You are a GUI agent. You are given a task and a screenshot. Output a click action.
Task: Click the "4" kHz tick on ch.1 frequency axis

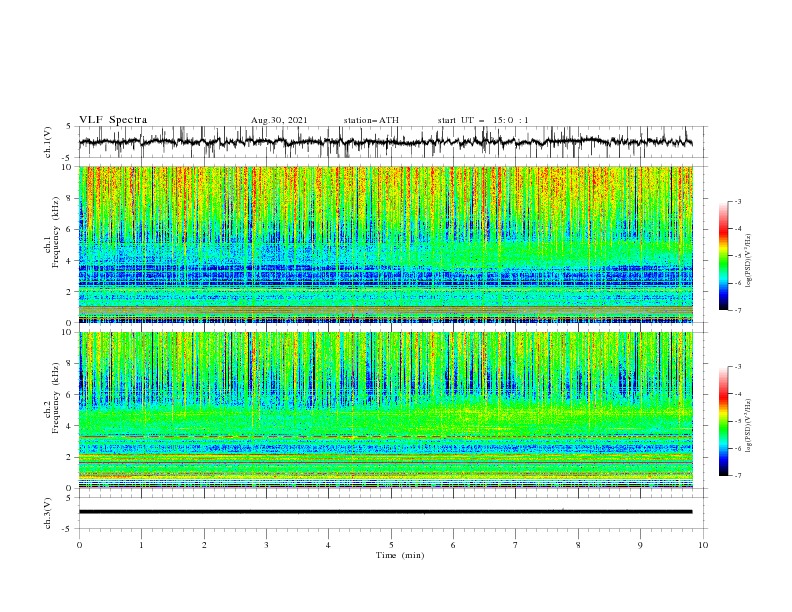[x=70, y=261]
